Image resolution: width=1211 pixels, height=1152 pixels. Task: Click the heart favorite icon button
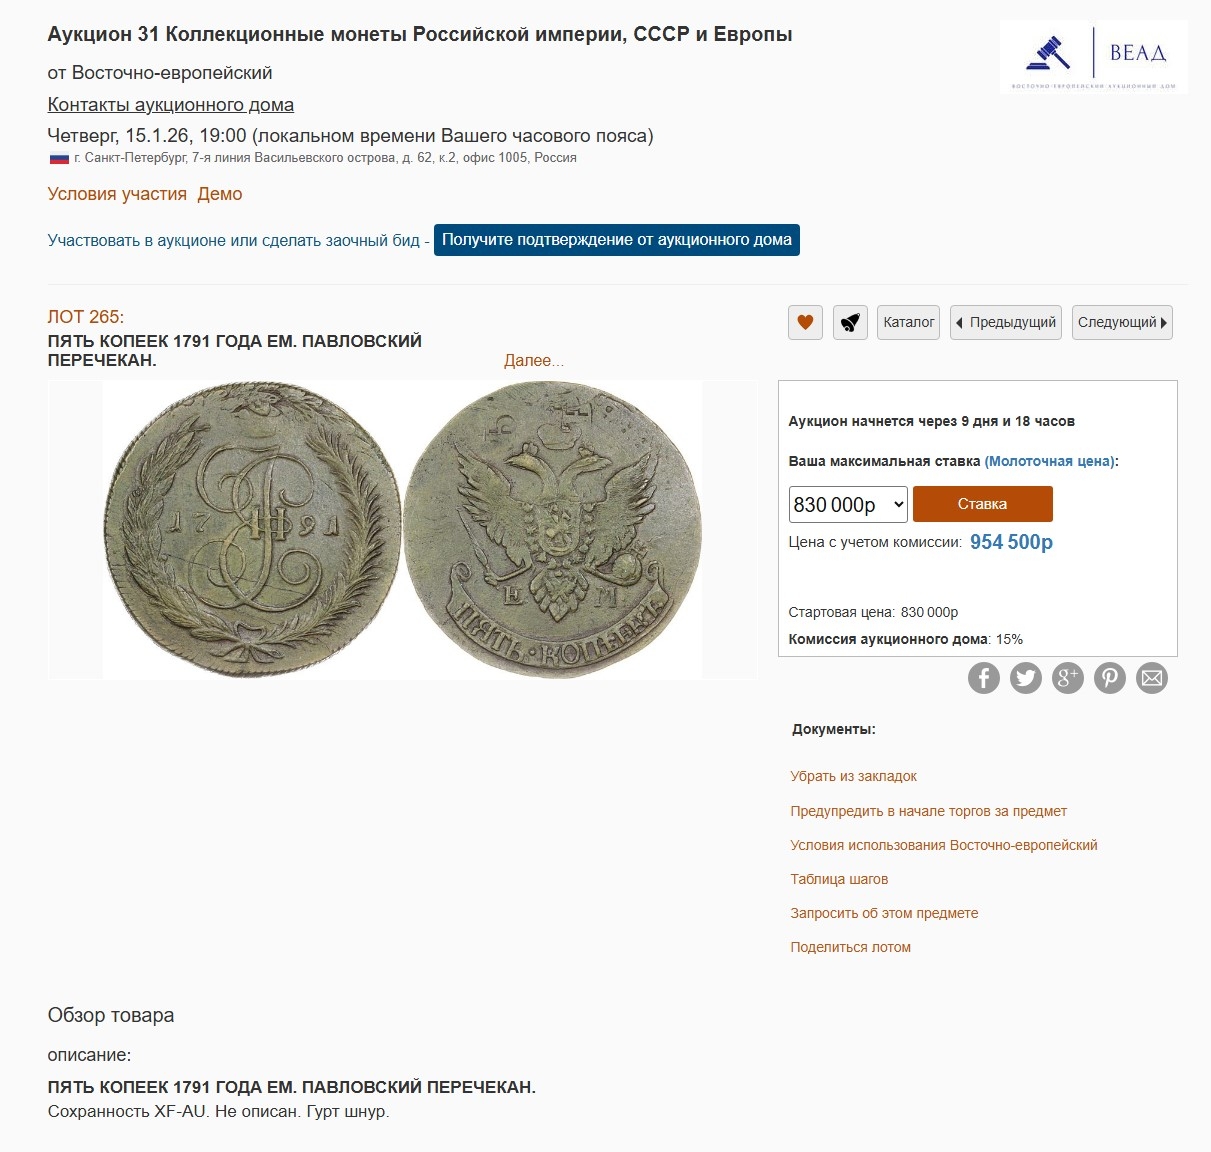pyautogui.click(x=805, y=323)
